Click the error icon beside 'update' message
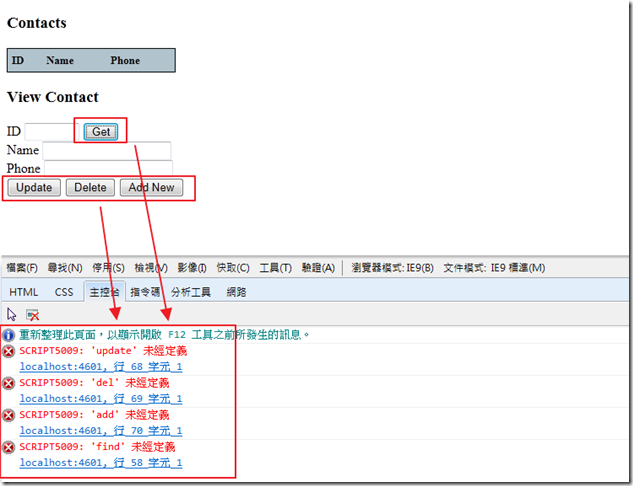The width and height of the screenshot is (633, 486). (8, 351)
